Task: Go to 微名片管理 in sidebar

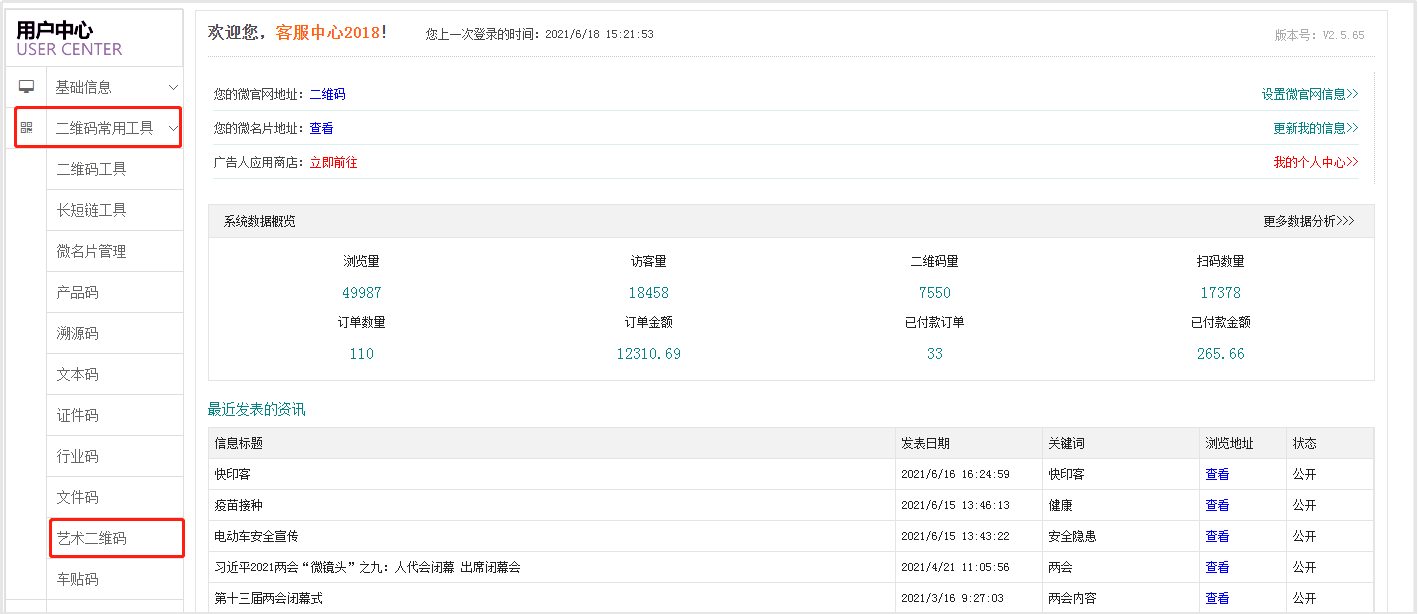Action: 92,251
